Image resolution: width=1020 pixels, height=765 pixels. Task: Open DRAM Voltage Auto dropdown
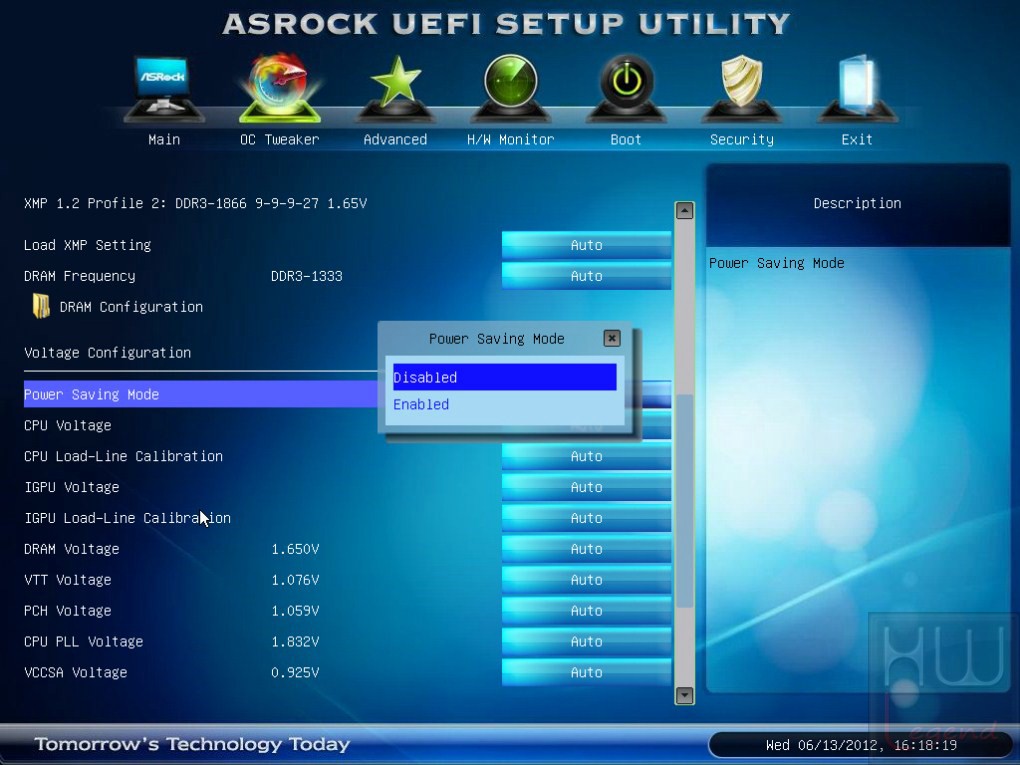tap(586, 549)
